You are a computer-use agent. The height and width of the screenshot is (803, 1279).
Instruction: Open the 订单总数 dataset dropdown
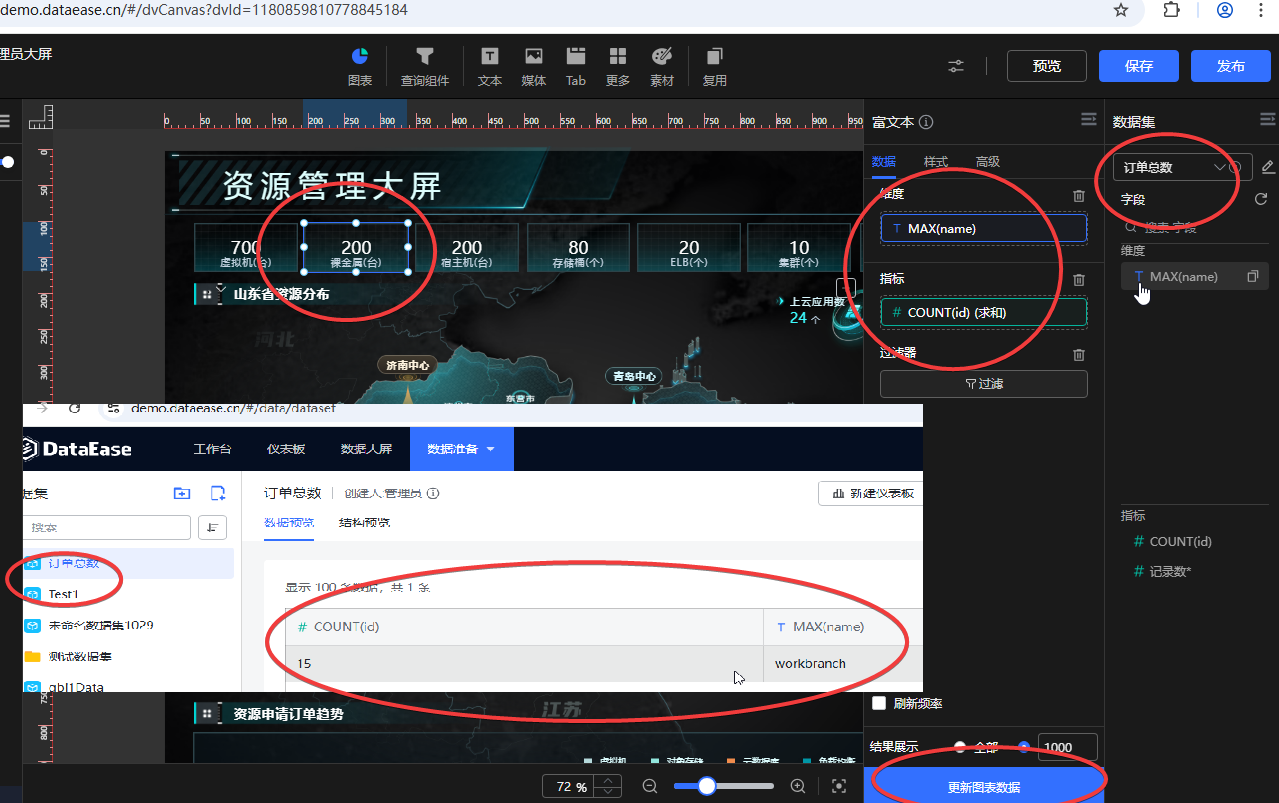pyautogui.click(x=1172, y=167)
